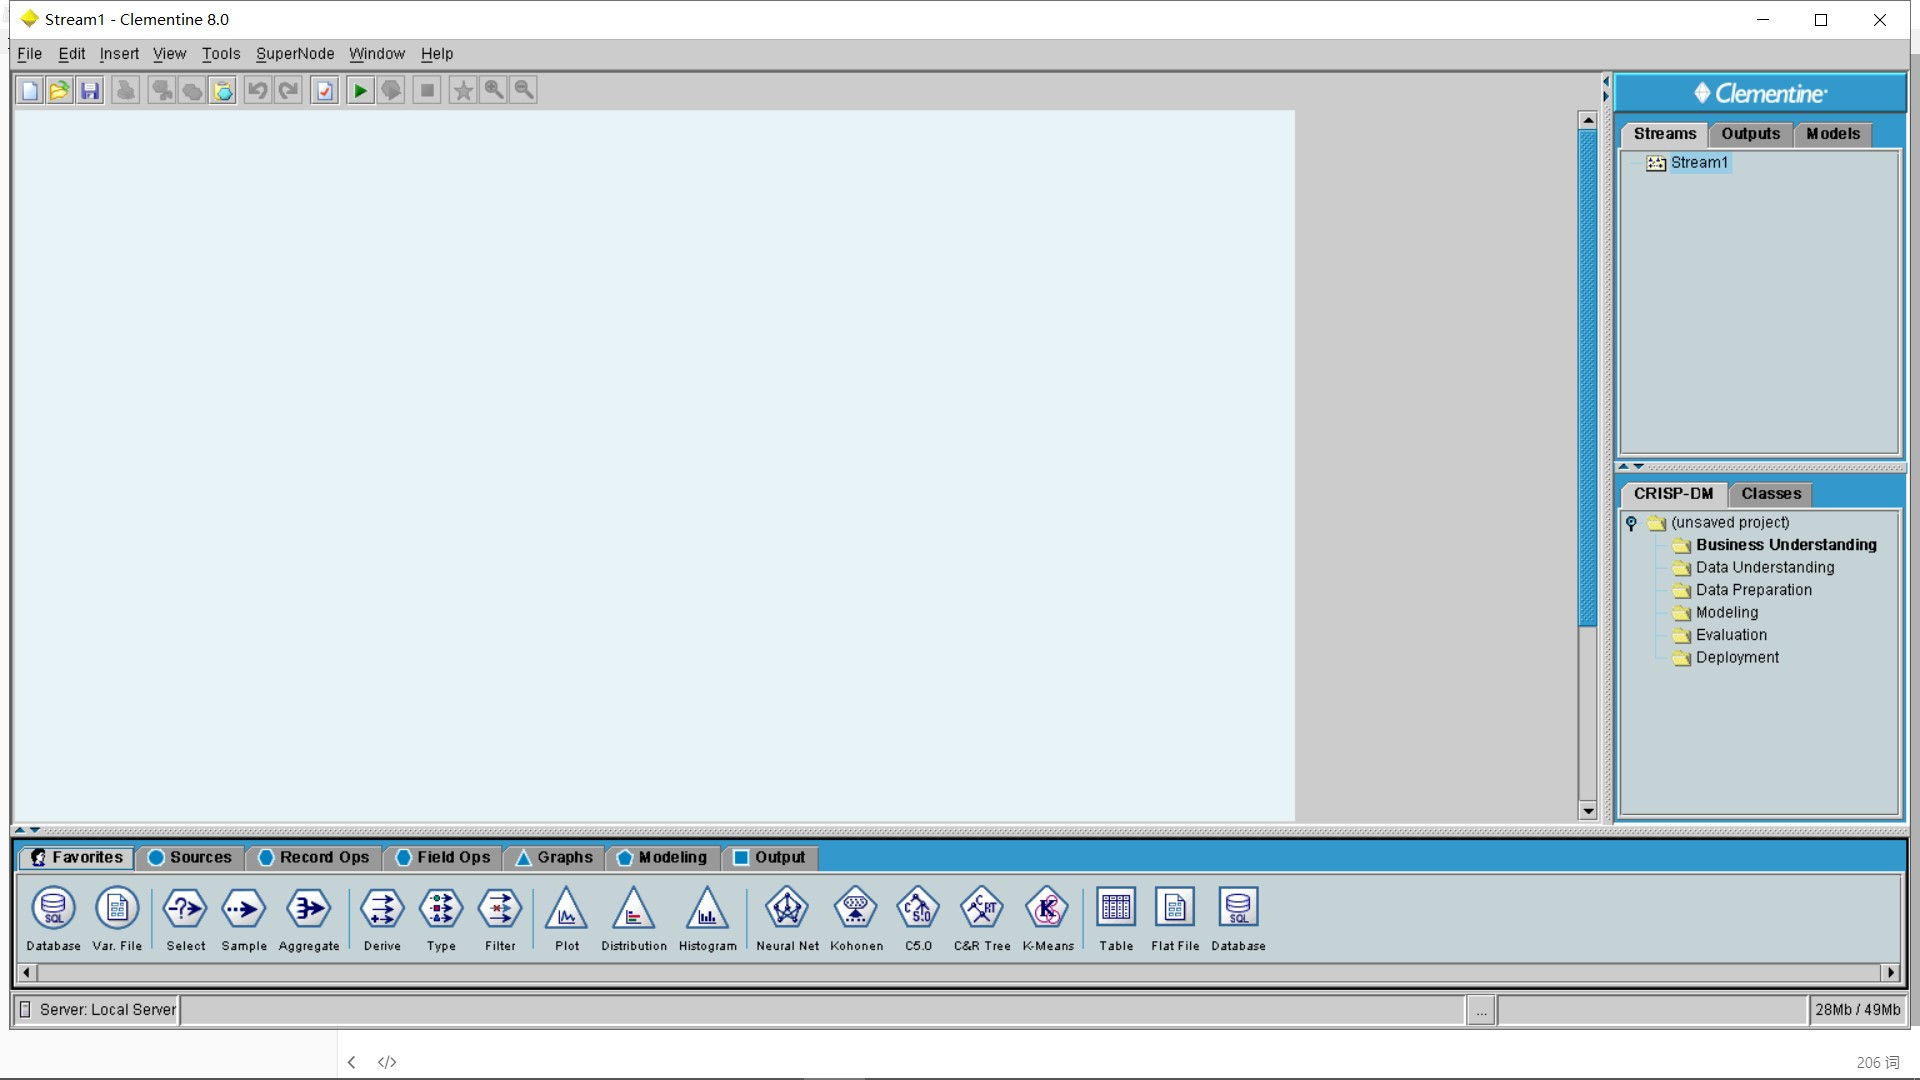This screenshot has width=1920, height=1080.
Task: Click the Save stream toolbar icon
Action: coord(90,91)
